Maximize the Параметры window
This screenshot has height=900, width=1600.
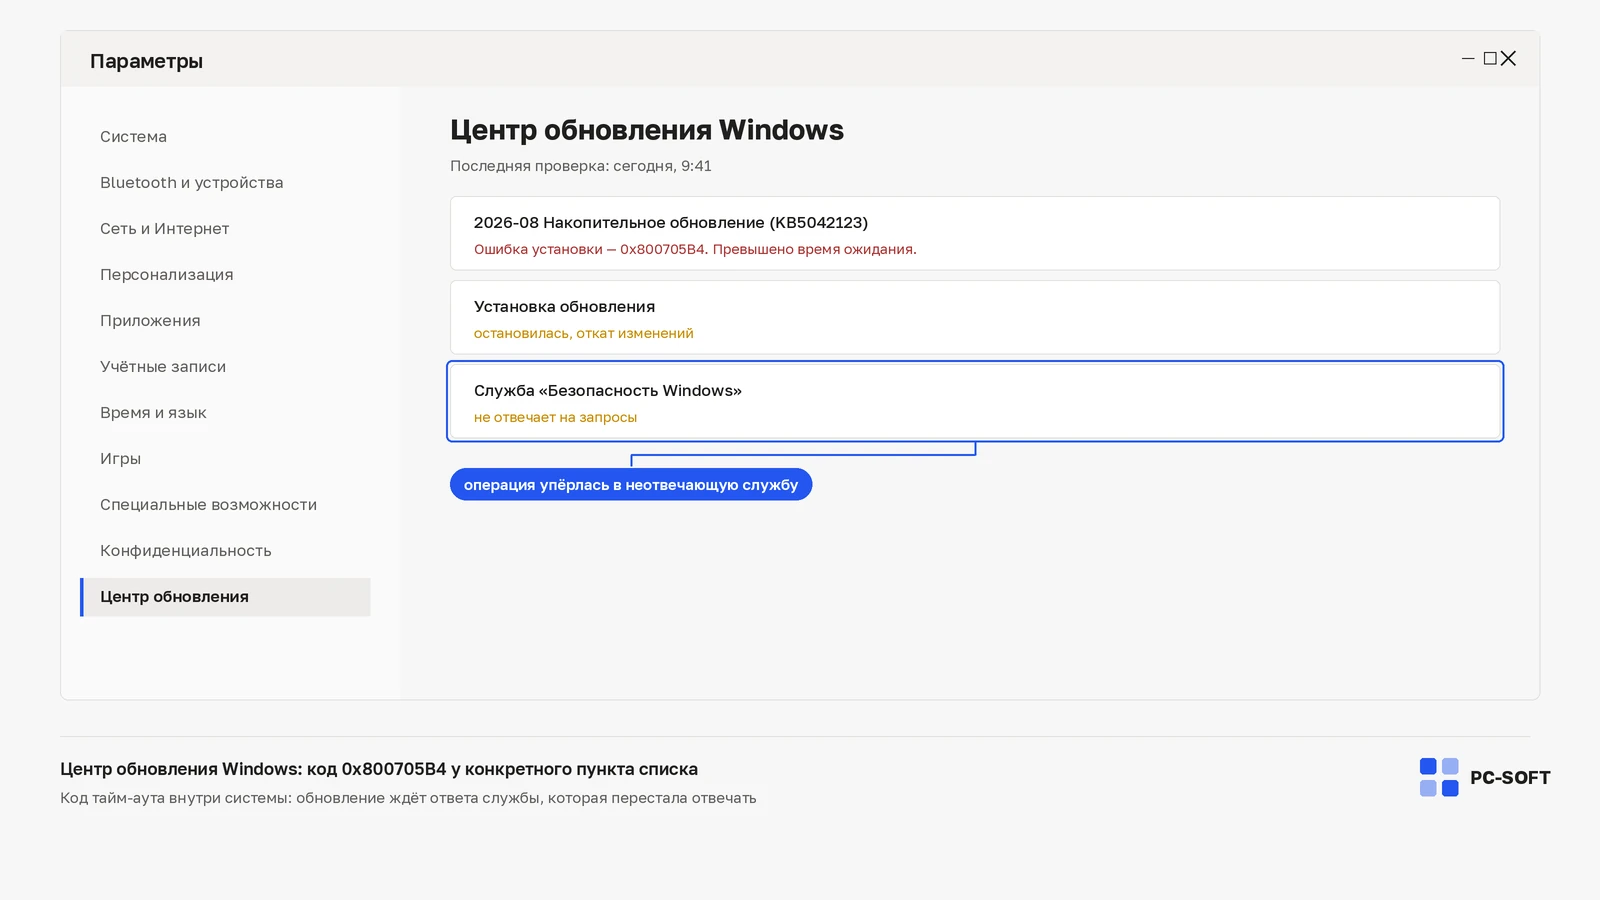click(1490, 59)
